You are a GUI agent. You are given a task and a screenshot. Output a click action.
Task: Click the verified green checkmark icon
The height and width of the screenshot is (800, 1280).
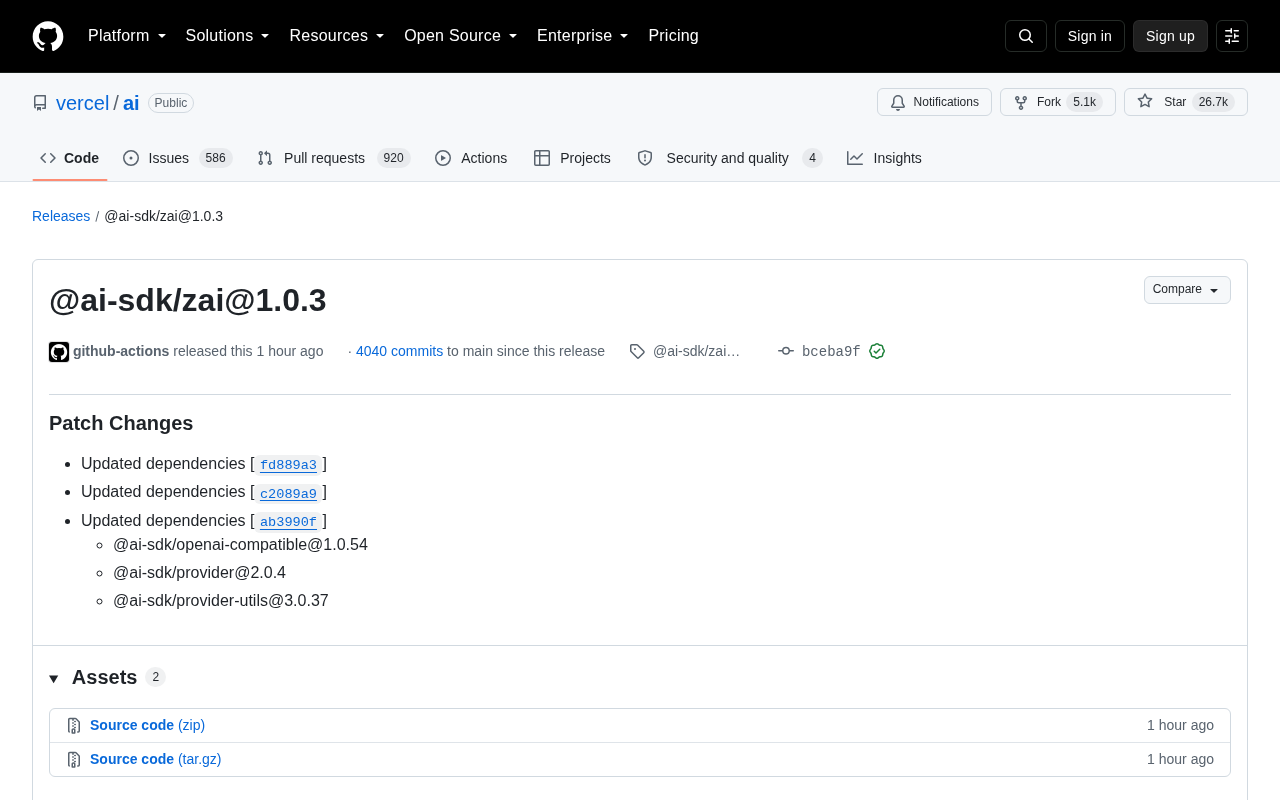coord(877,351)
